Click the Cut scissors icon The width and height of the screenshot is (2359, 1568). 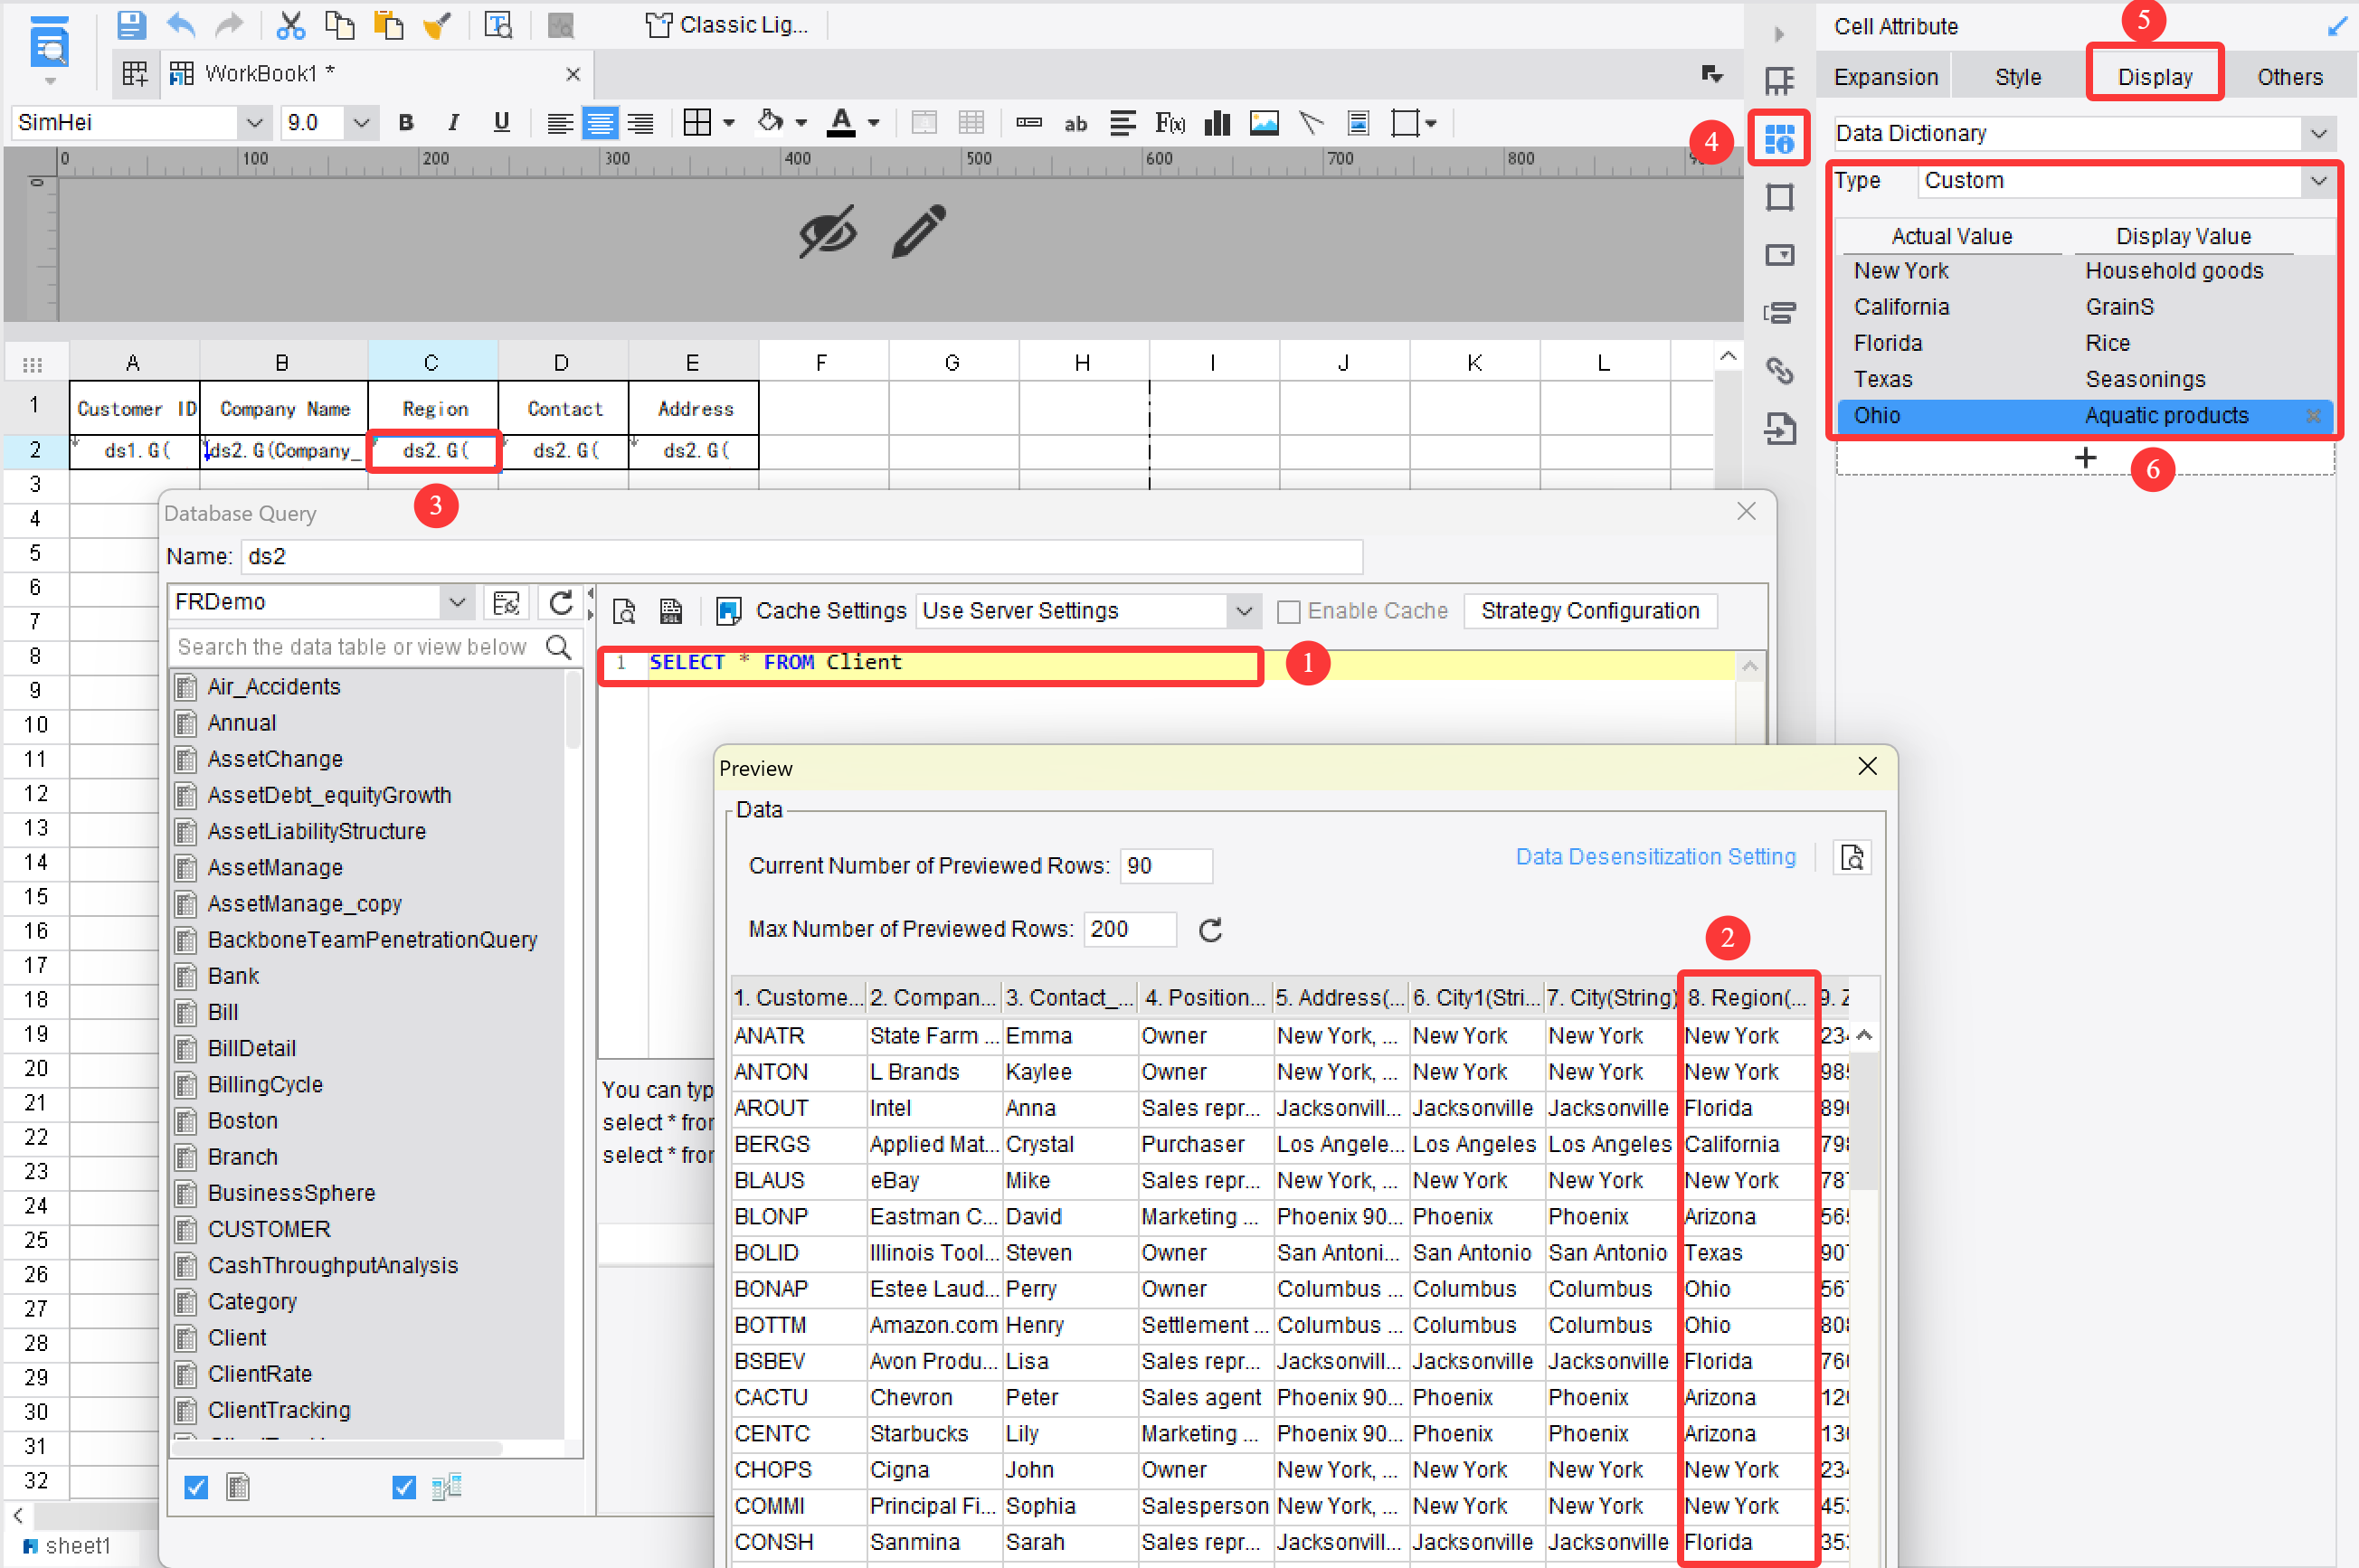coord(290,25)
